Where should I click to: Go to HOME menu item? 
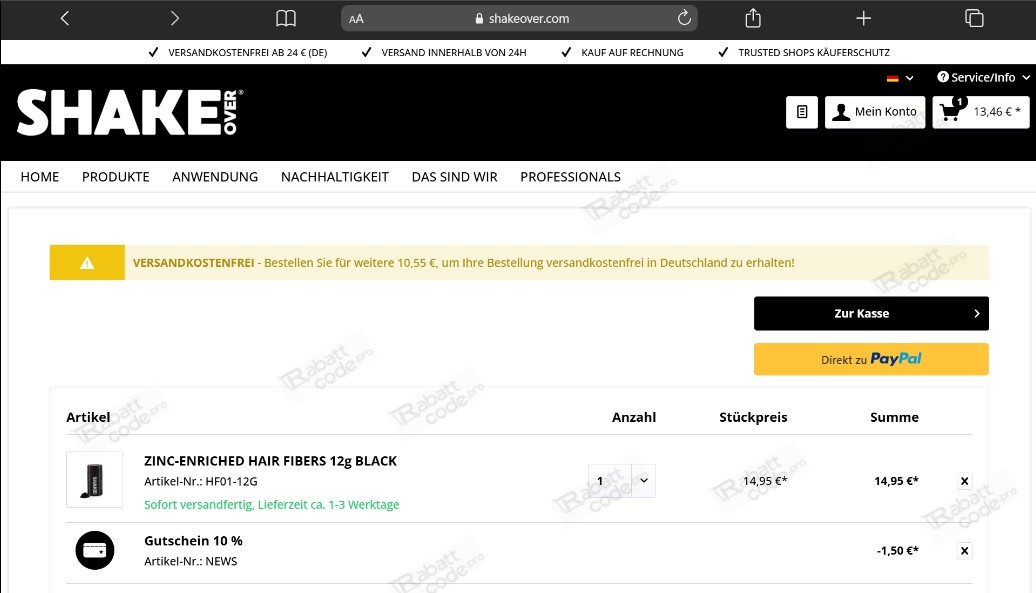pyautogui.click(x=40, y=177)
